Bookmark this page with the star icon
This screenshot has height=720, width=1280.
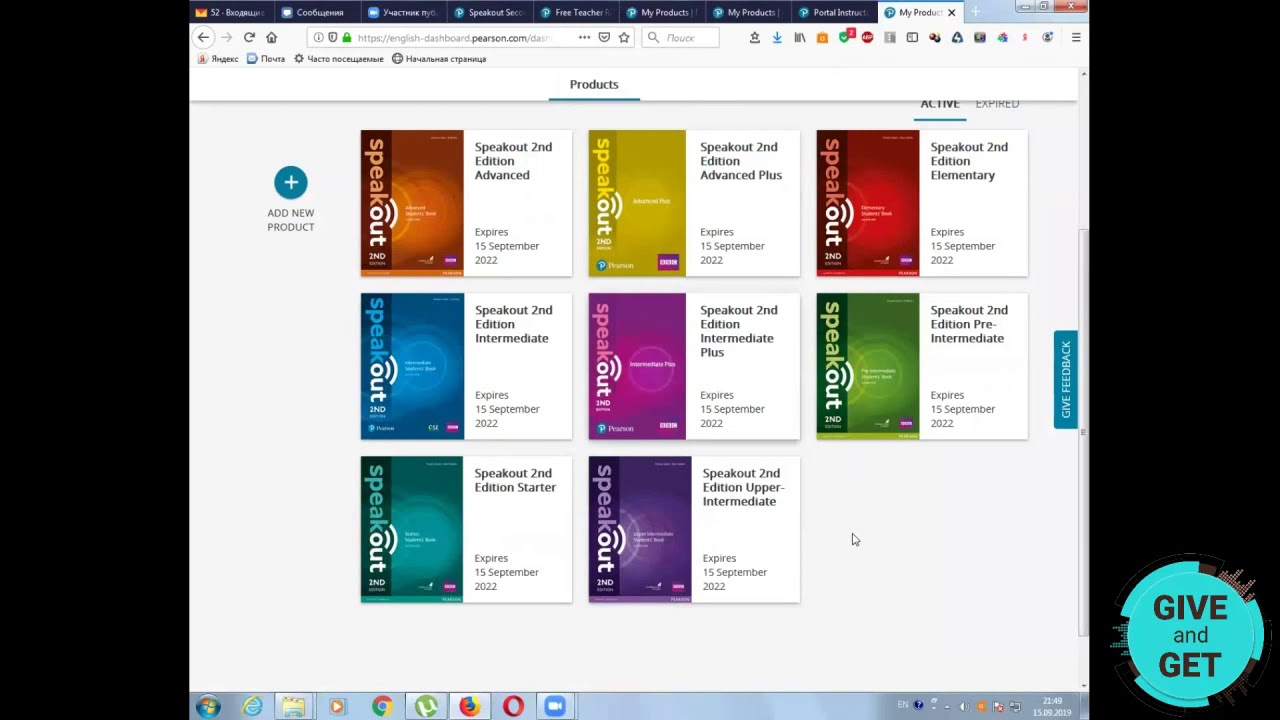tap(624, 37)
